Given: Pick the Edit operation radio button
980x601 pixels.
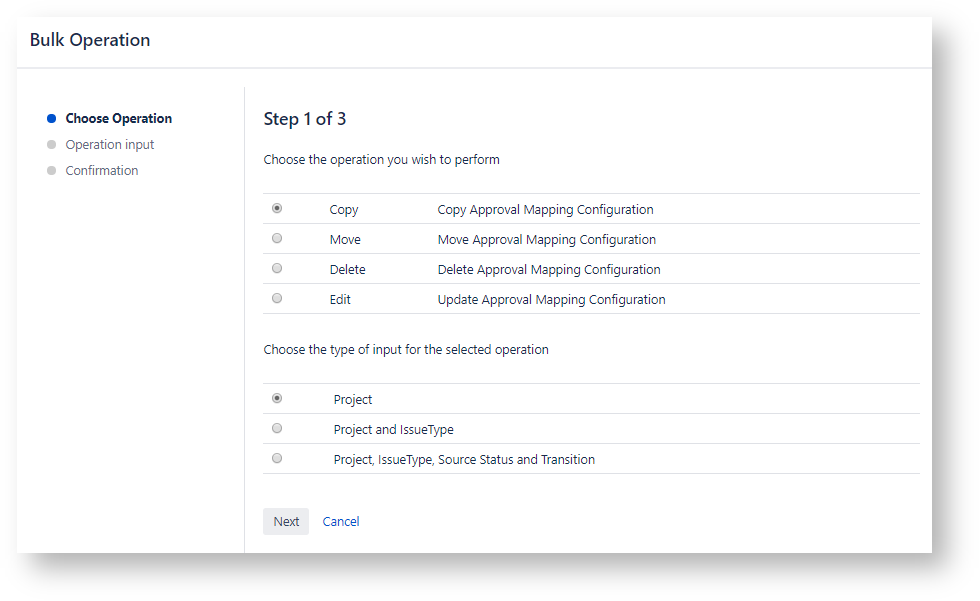Looking at the screenshot, I should click(277, 299).
